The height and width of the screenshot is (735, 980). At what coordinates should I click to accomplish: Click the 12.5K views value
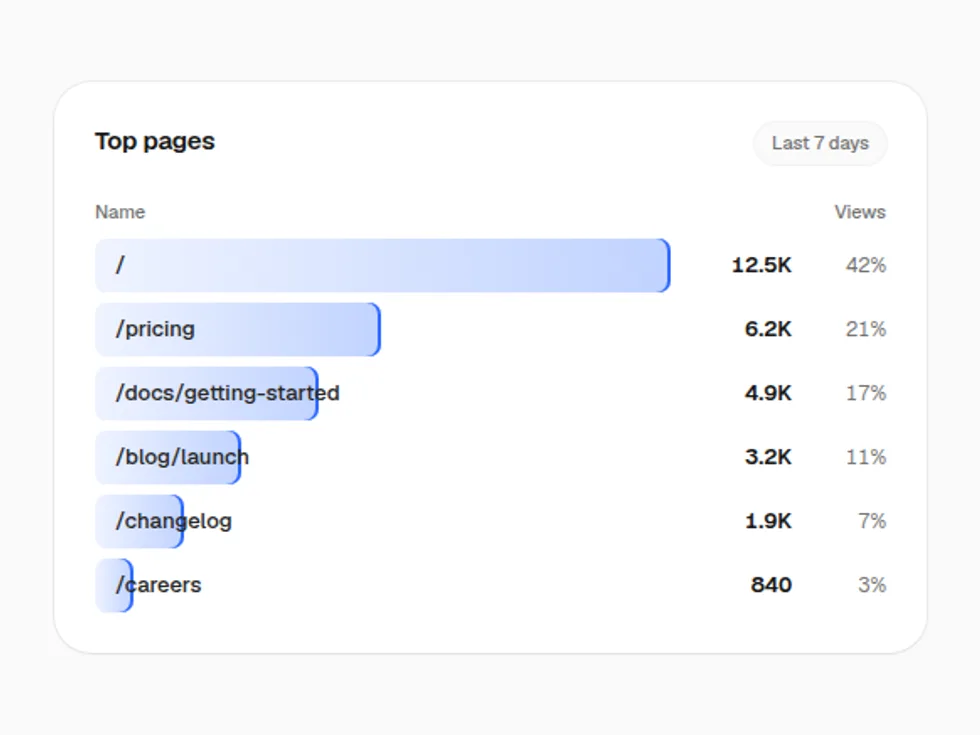(761, 265)
